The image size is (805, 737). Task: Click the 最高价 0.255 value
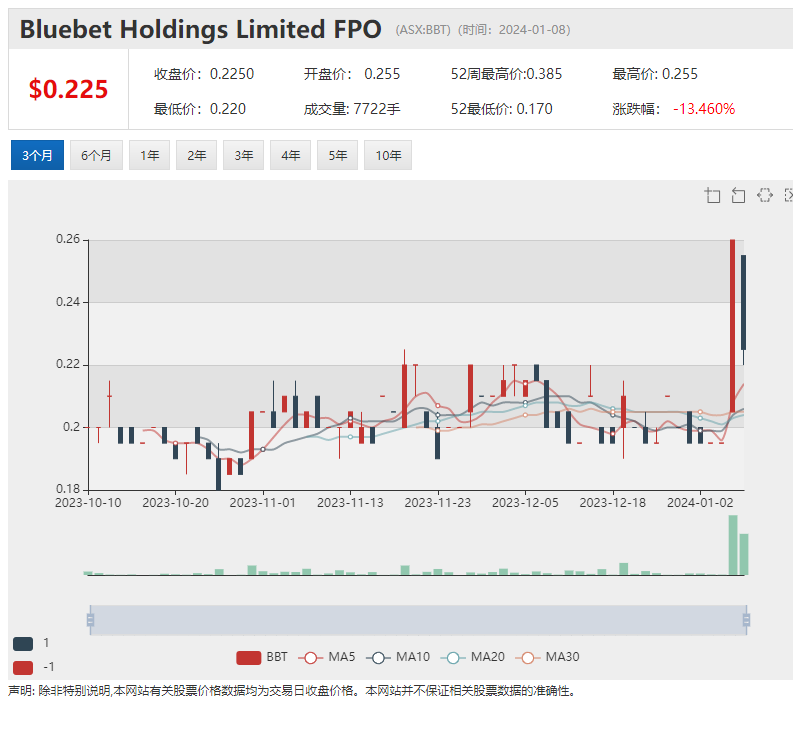680,74
